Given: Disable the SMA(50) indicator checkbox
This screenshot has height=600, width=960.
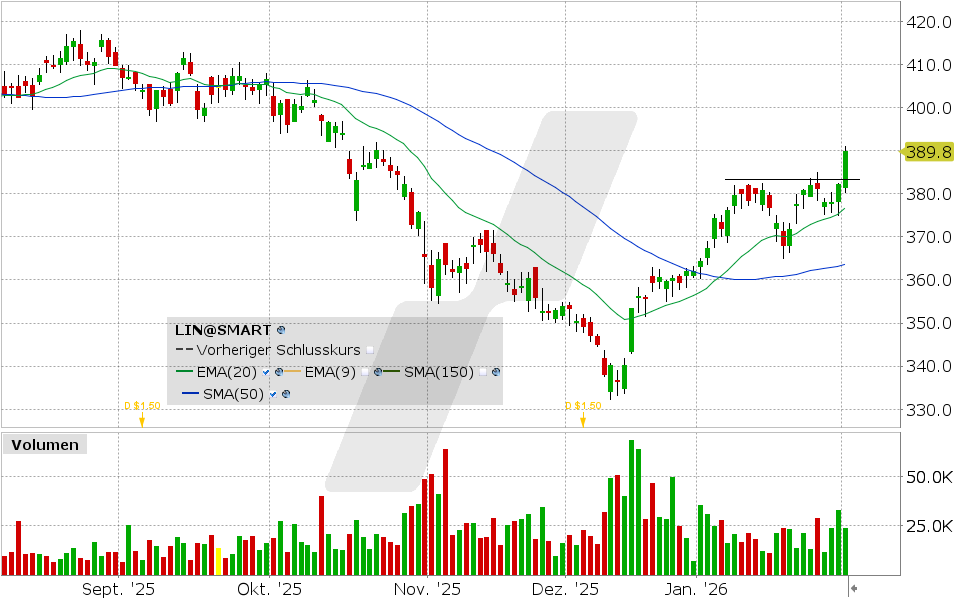Looking at the screenshot, I should coord(272,393).
